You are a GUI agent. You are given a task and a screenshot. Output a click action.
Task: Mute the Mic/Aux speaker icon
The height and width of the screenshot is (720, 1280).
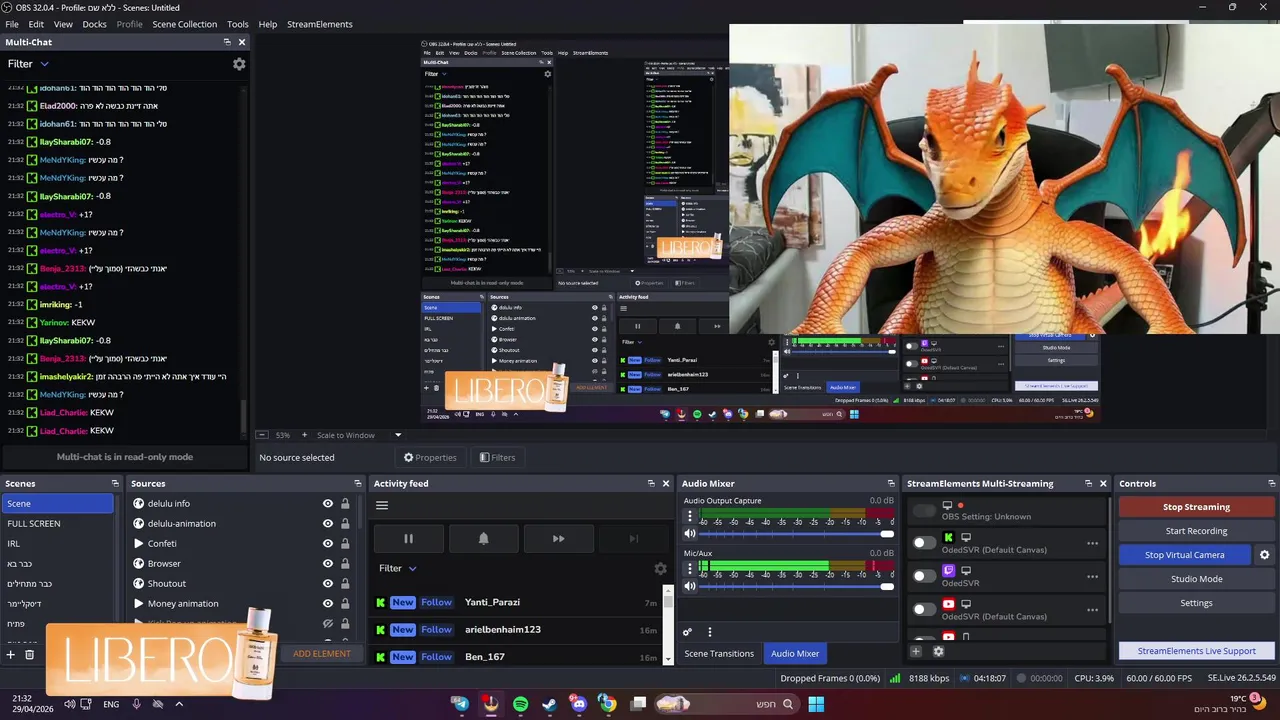[689, 586]
